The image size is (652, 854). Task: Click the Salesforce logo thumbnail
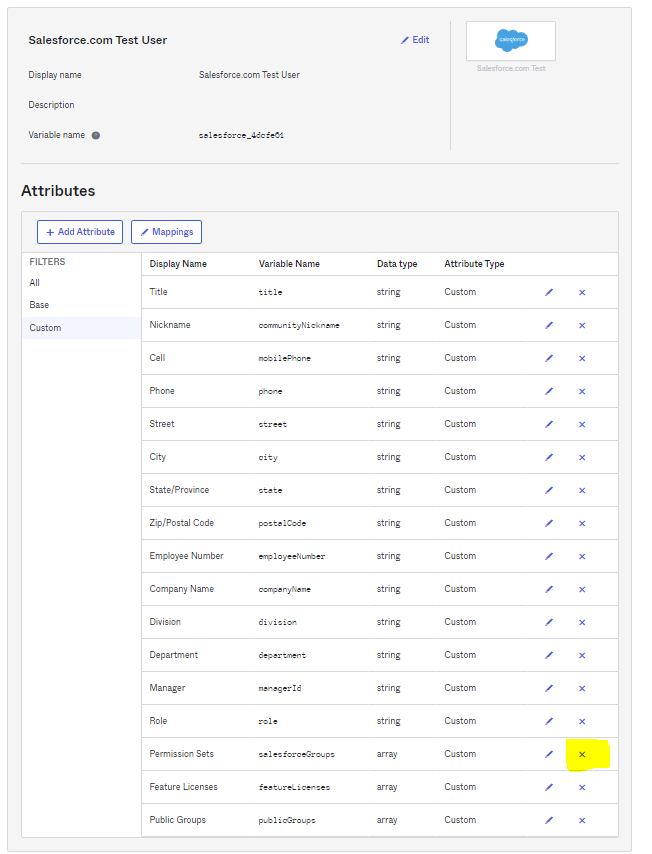tap(511, 41)
